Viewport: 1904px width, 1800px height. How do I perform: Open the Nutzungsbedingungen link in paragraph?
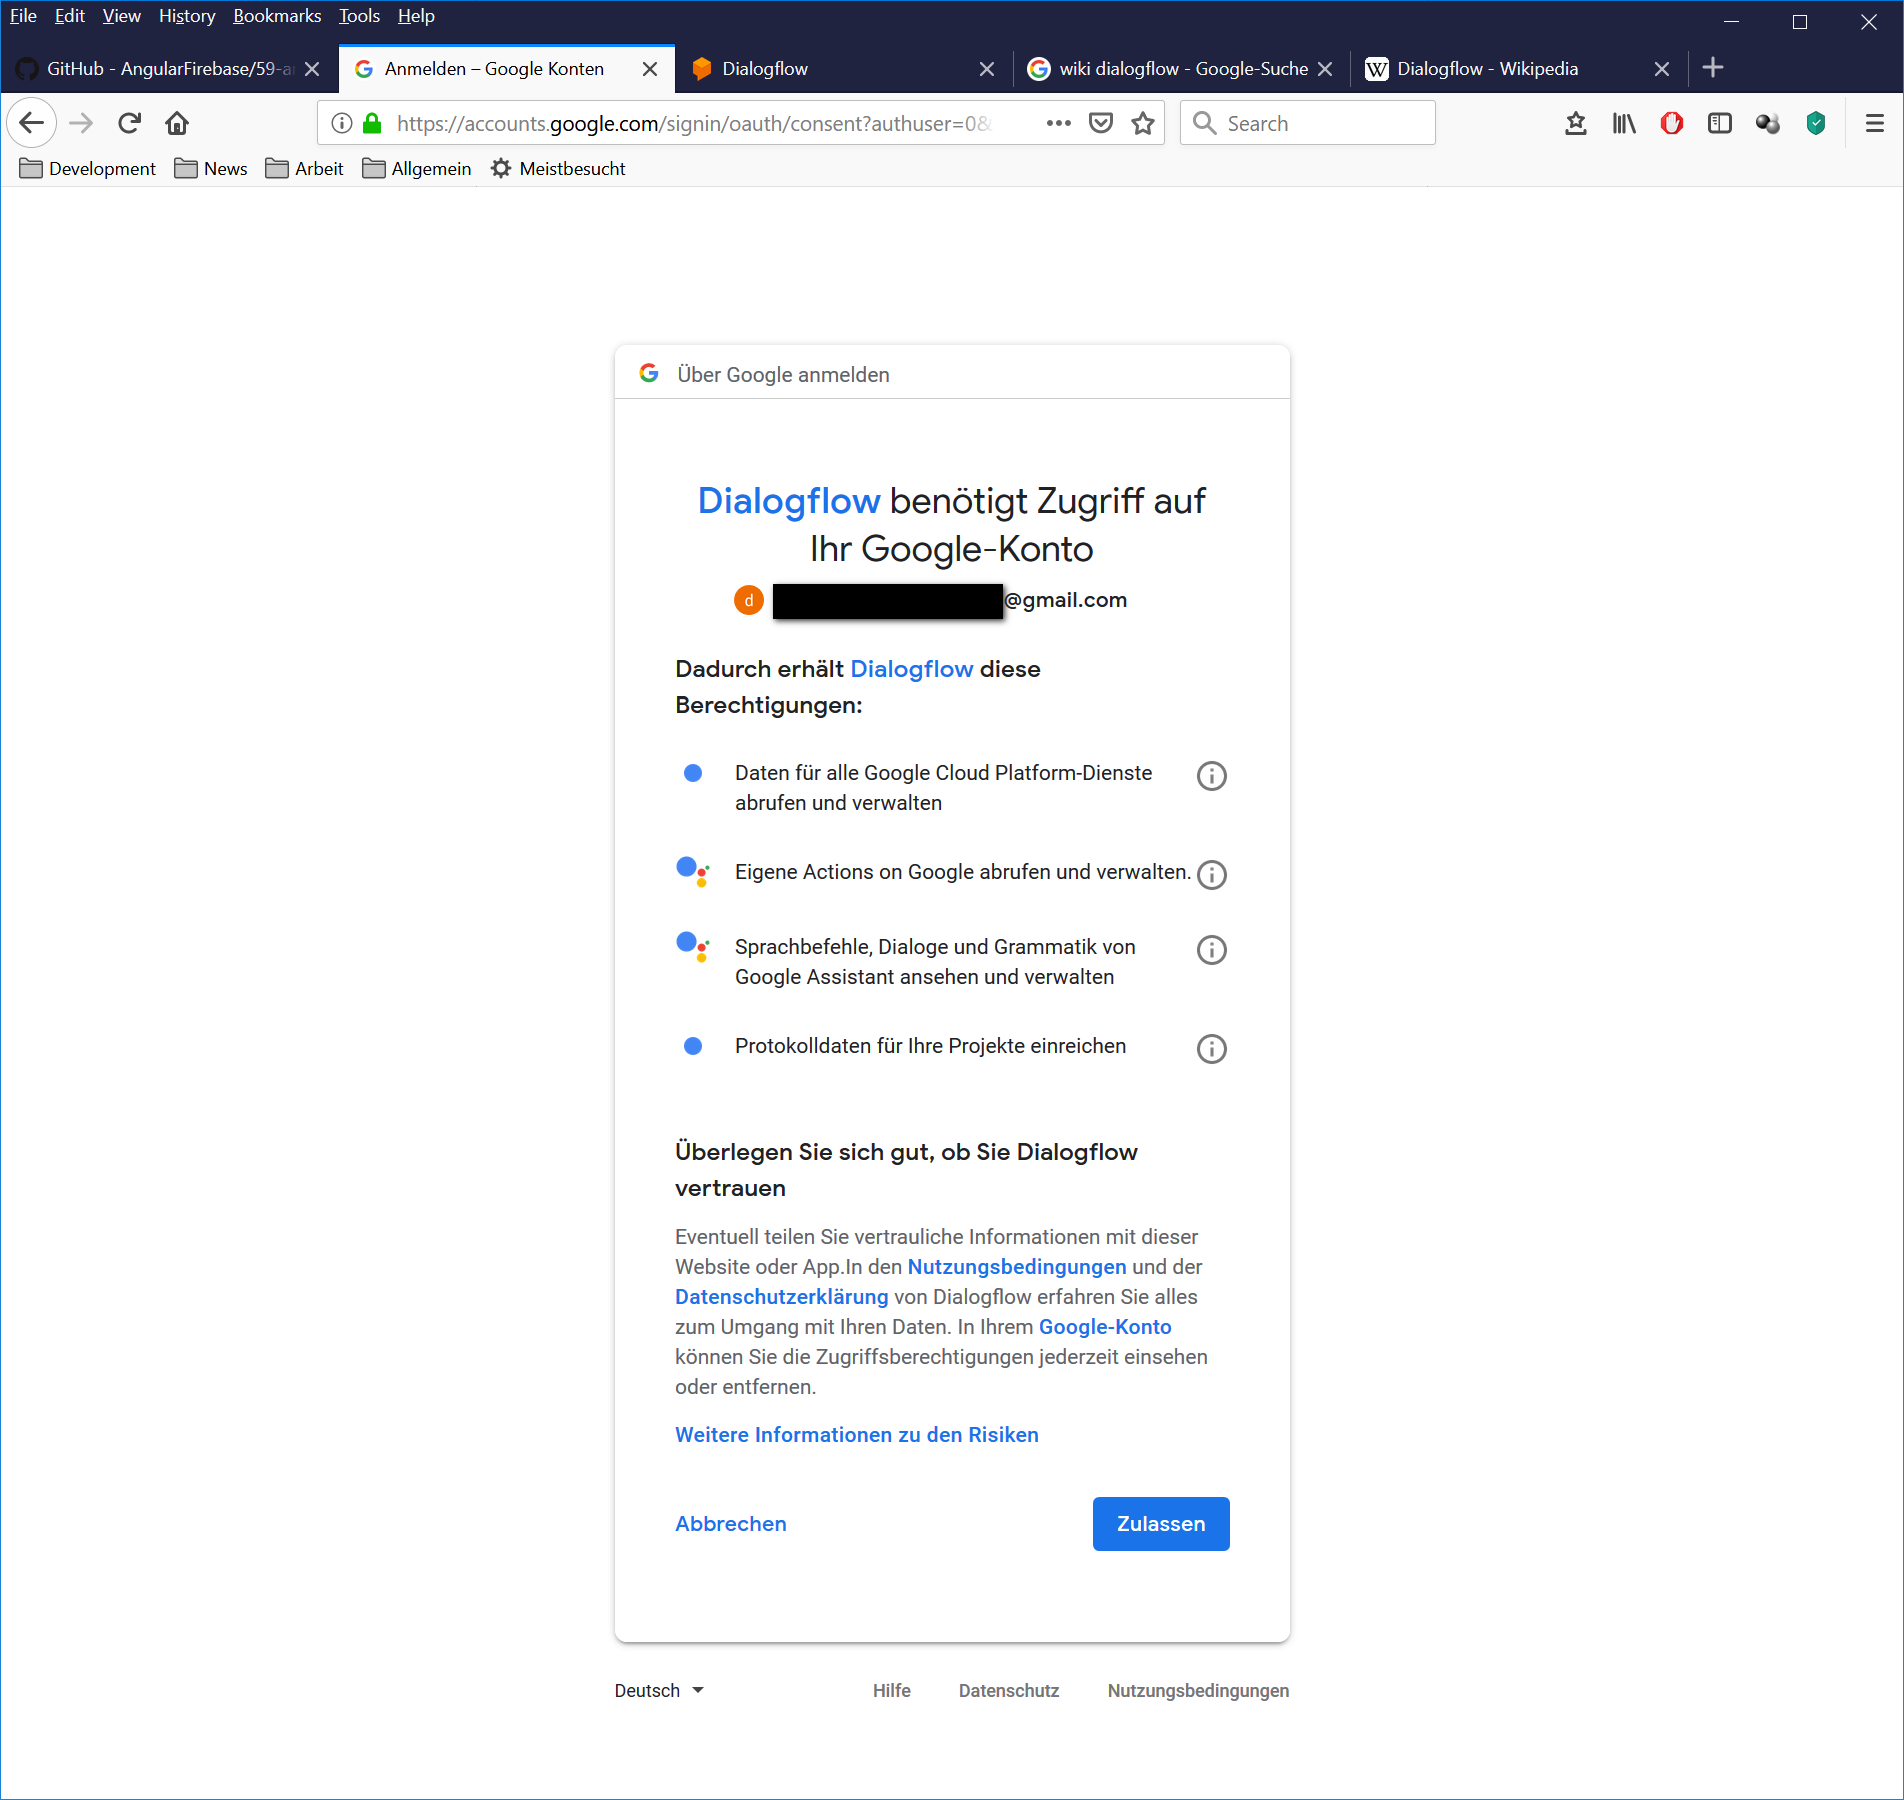point(1017,1267)
